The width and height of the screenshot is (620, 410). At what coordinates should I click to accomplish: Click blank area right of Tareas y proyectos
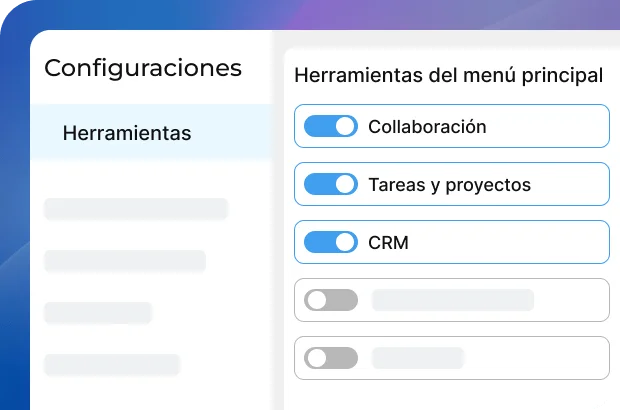pyautogui.click(x=570, y=185)
